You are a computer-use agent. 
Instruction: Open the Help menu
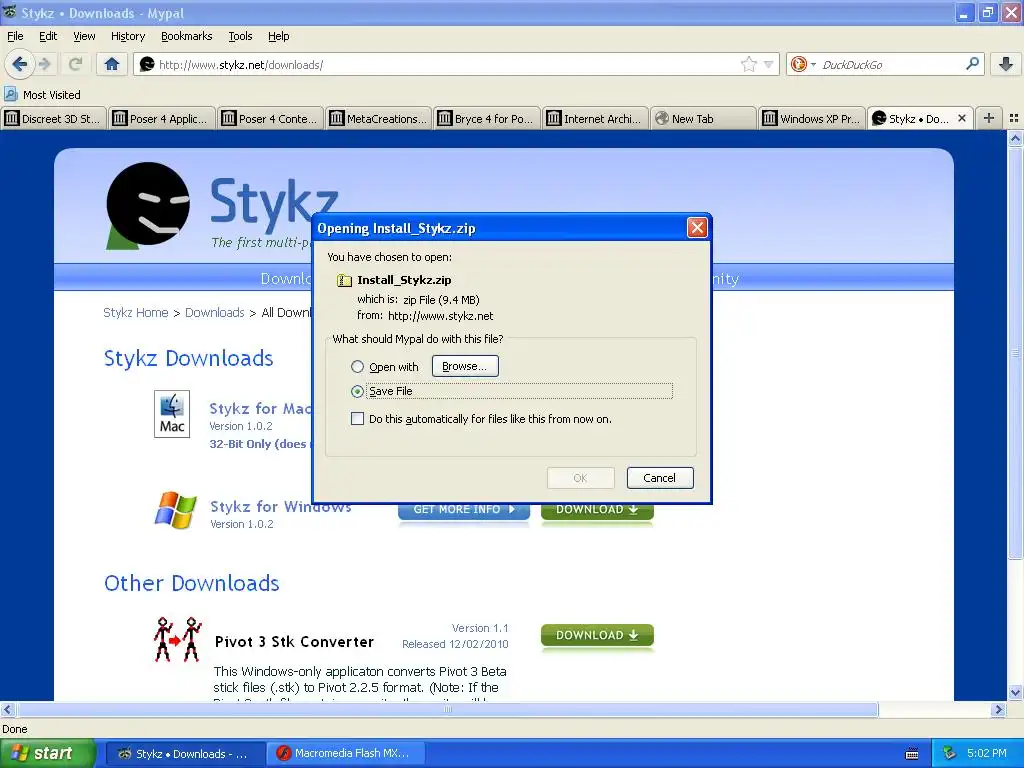pyautogui.click(x=278, y=36)
